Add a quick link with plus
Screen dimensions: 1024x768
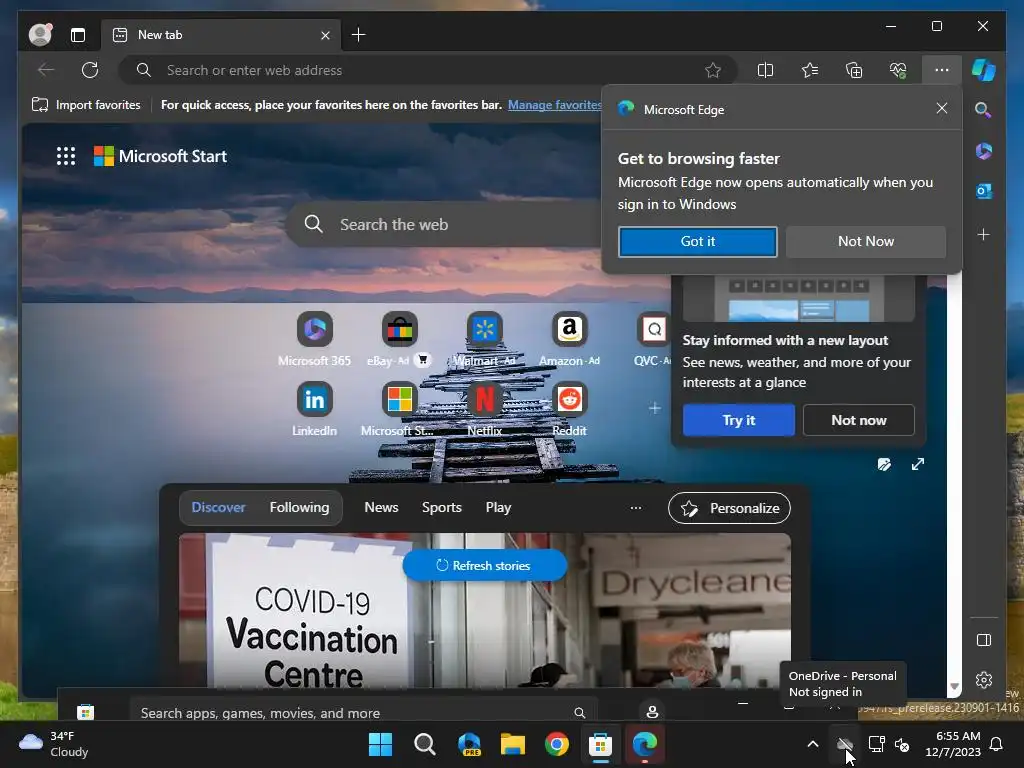pyautogui.click(x=654, y=408)
